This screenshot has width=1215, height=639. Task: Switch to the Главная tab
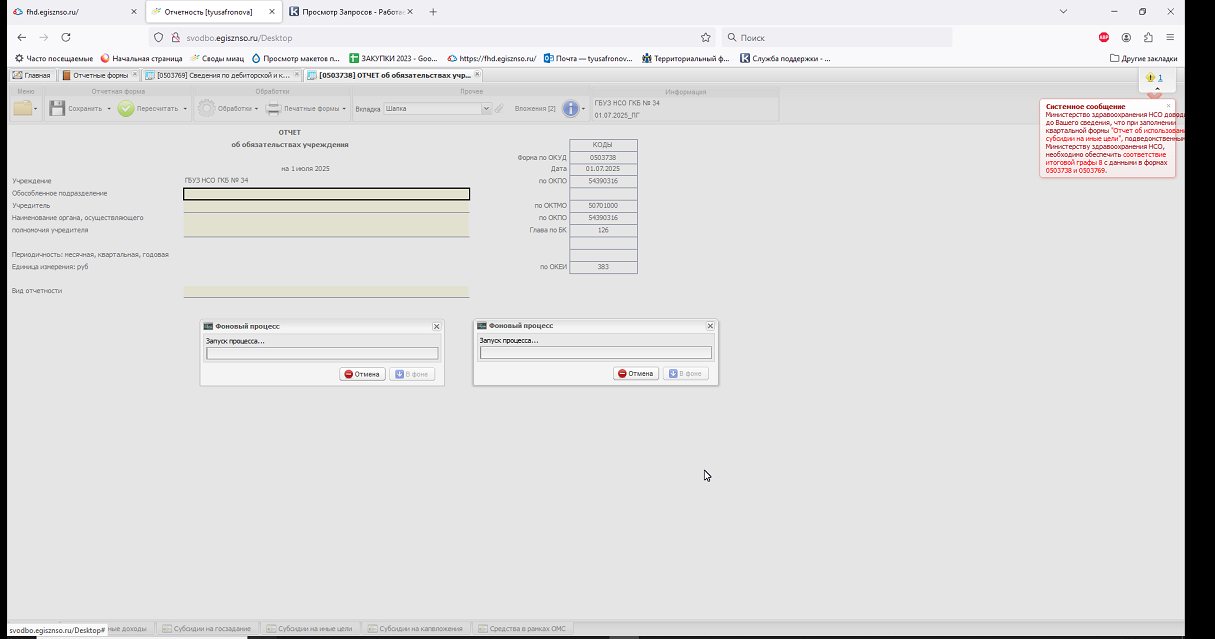(x=31, y=75)
